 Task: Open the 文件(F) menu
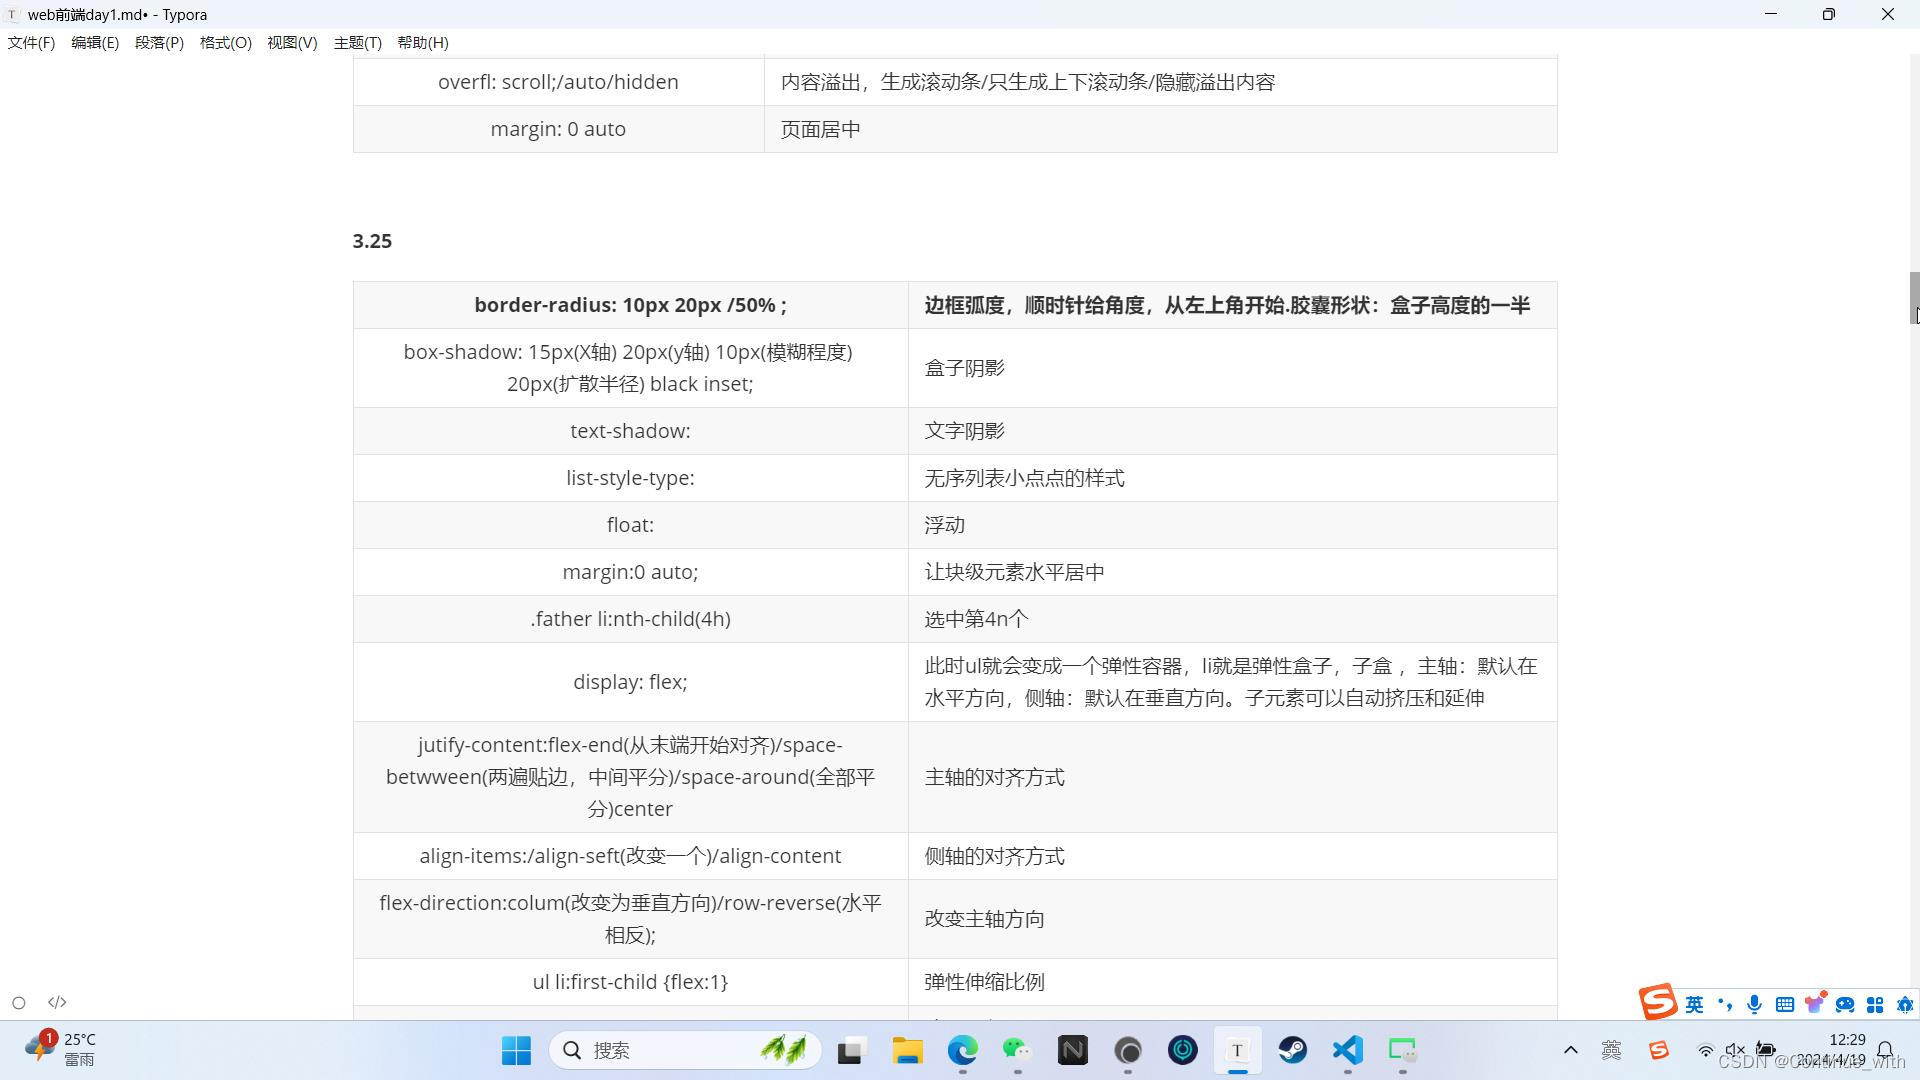31,42
